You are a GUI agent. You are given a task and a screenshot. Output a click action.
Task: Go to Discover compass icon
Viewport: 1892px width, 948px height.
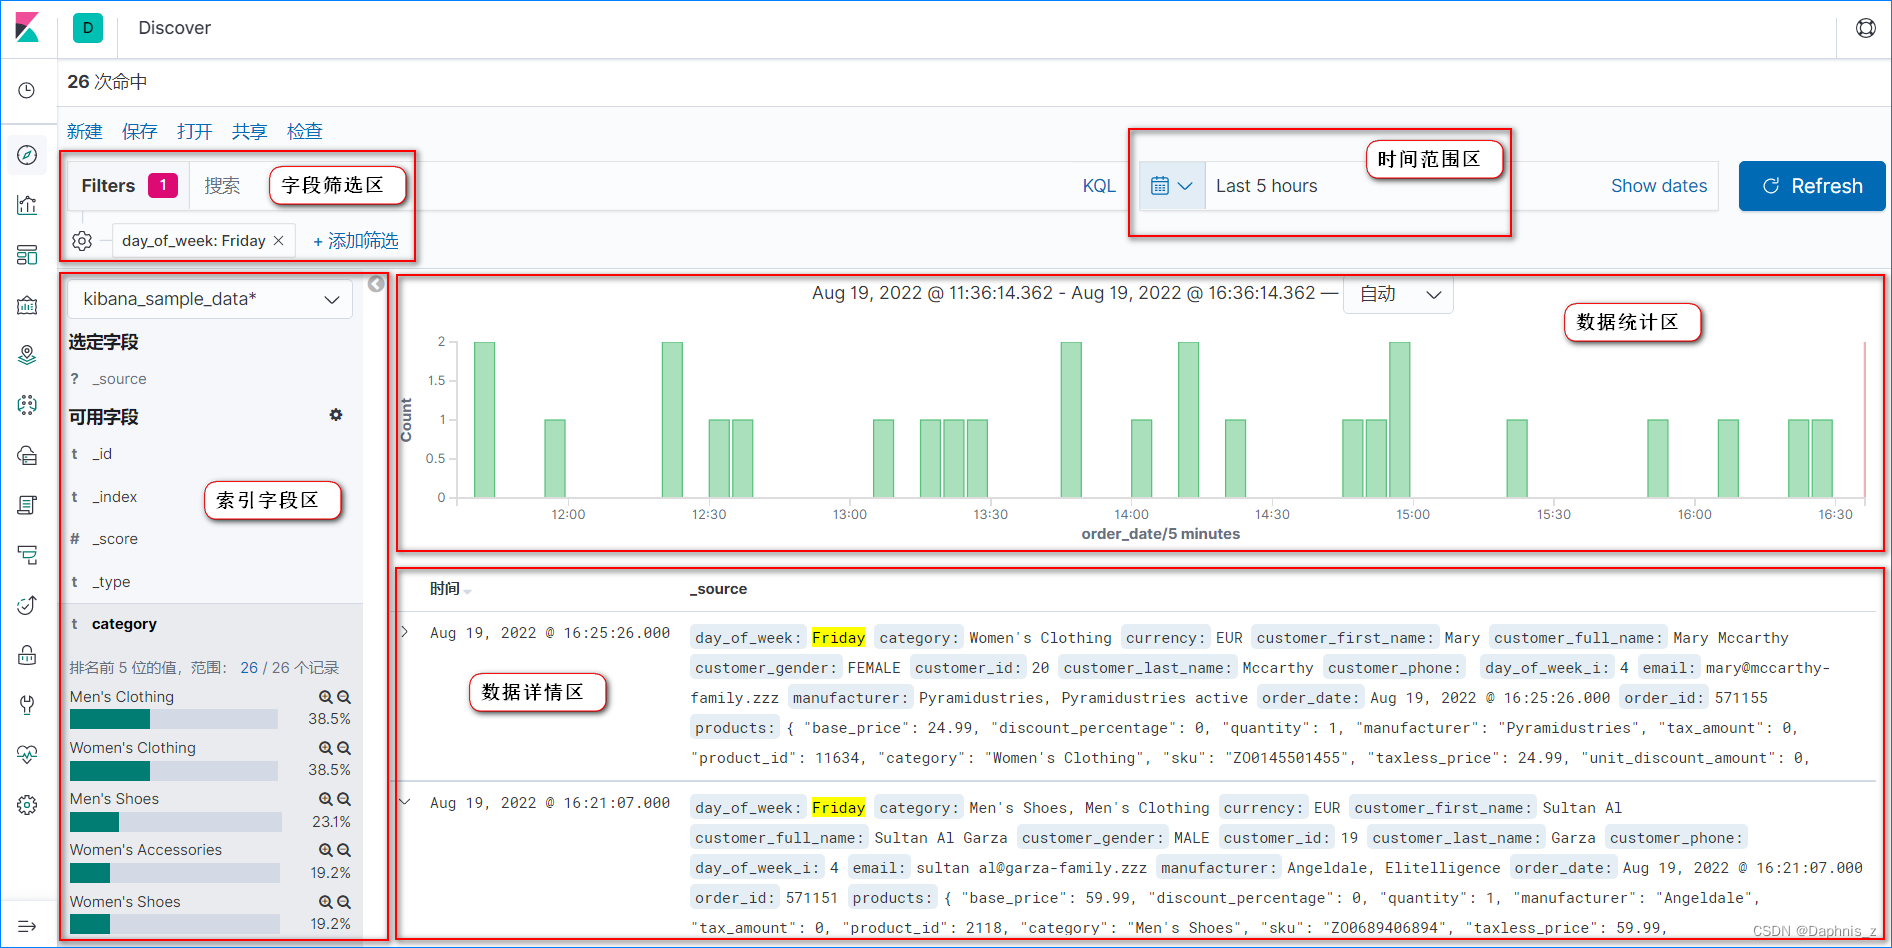pyautogui.click(x=27, y=155)
